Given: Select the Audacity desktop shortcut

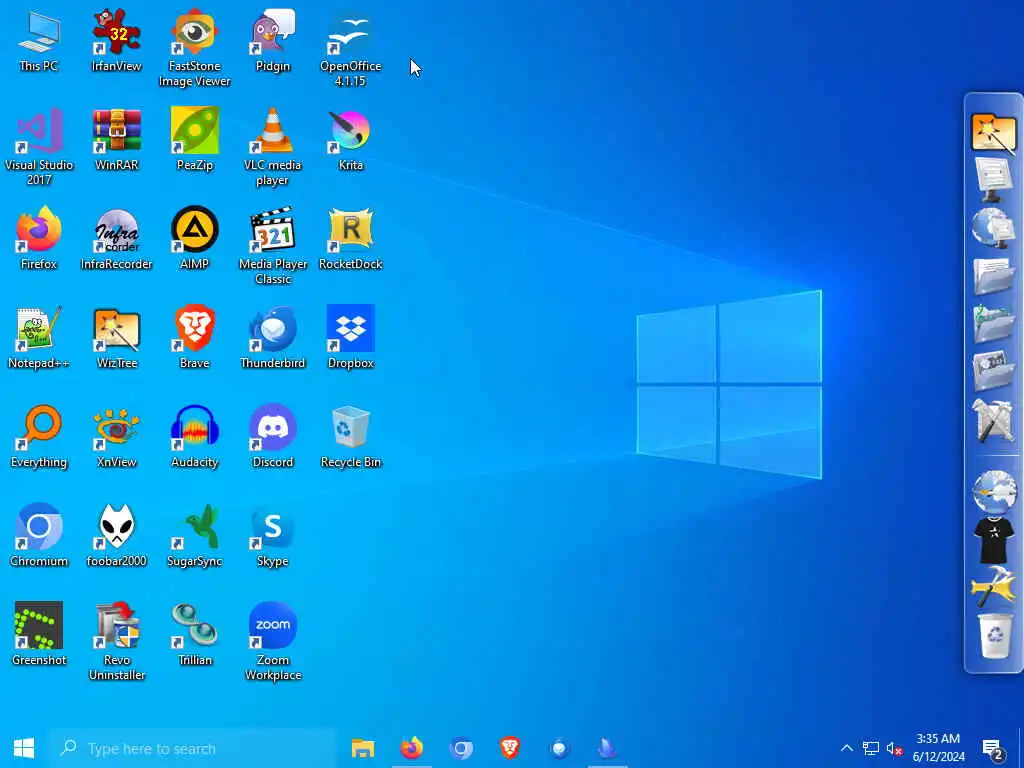Looking at the screenshot, I should coord(195,437).
